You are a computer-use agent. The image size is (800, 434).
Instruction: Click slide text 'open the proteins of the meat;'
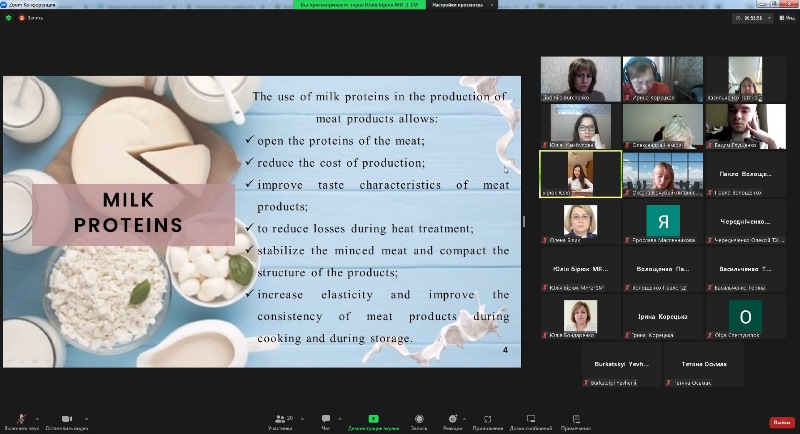click(341, 141)
